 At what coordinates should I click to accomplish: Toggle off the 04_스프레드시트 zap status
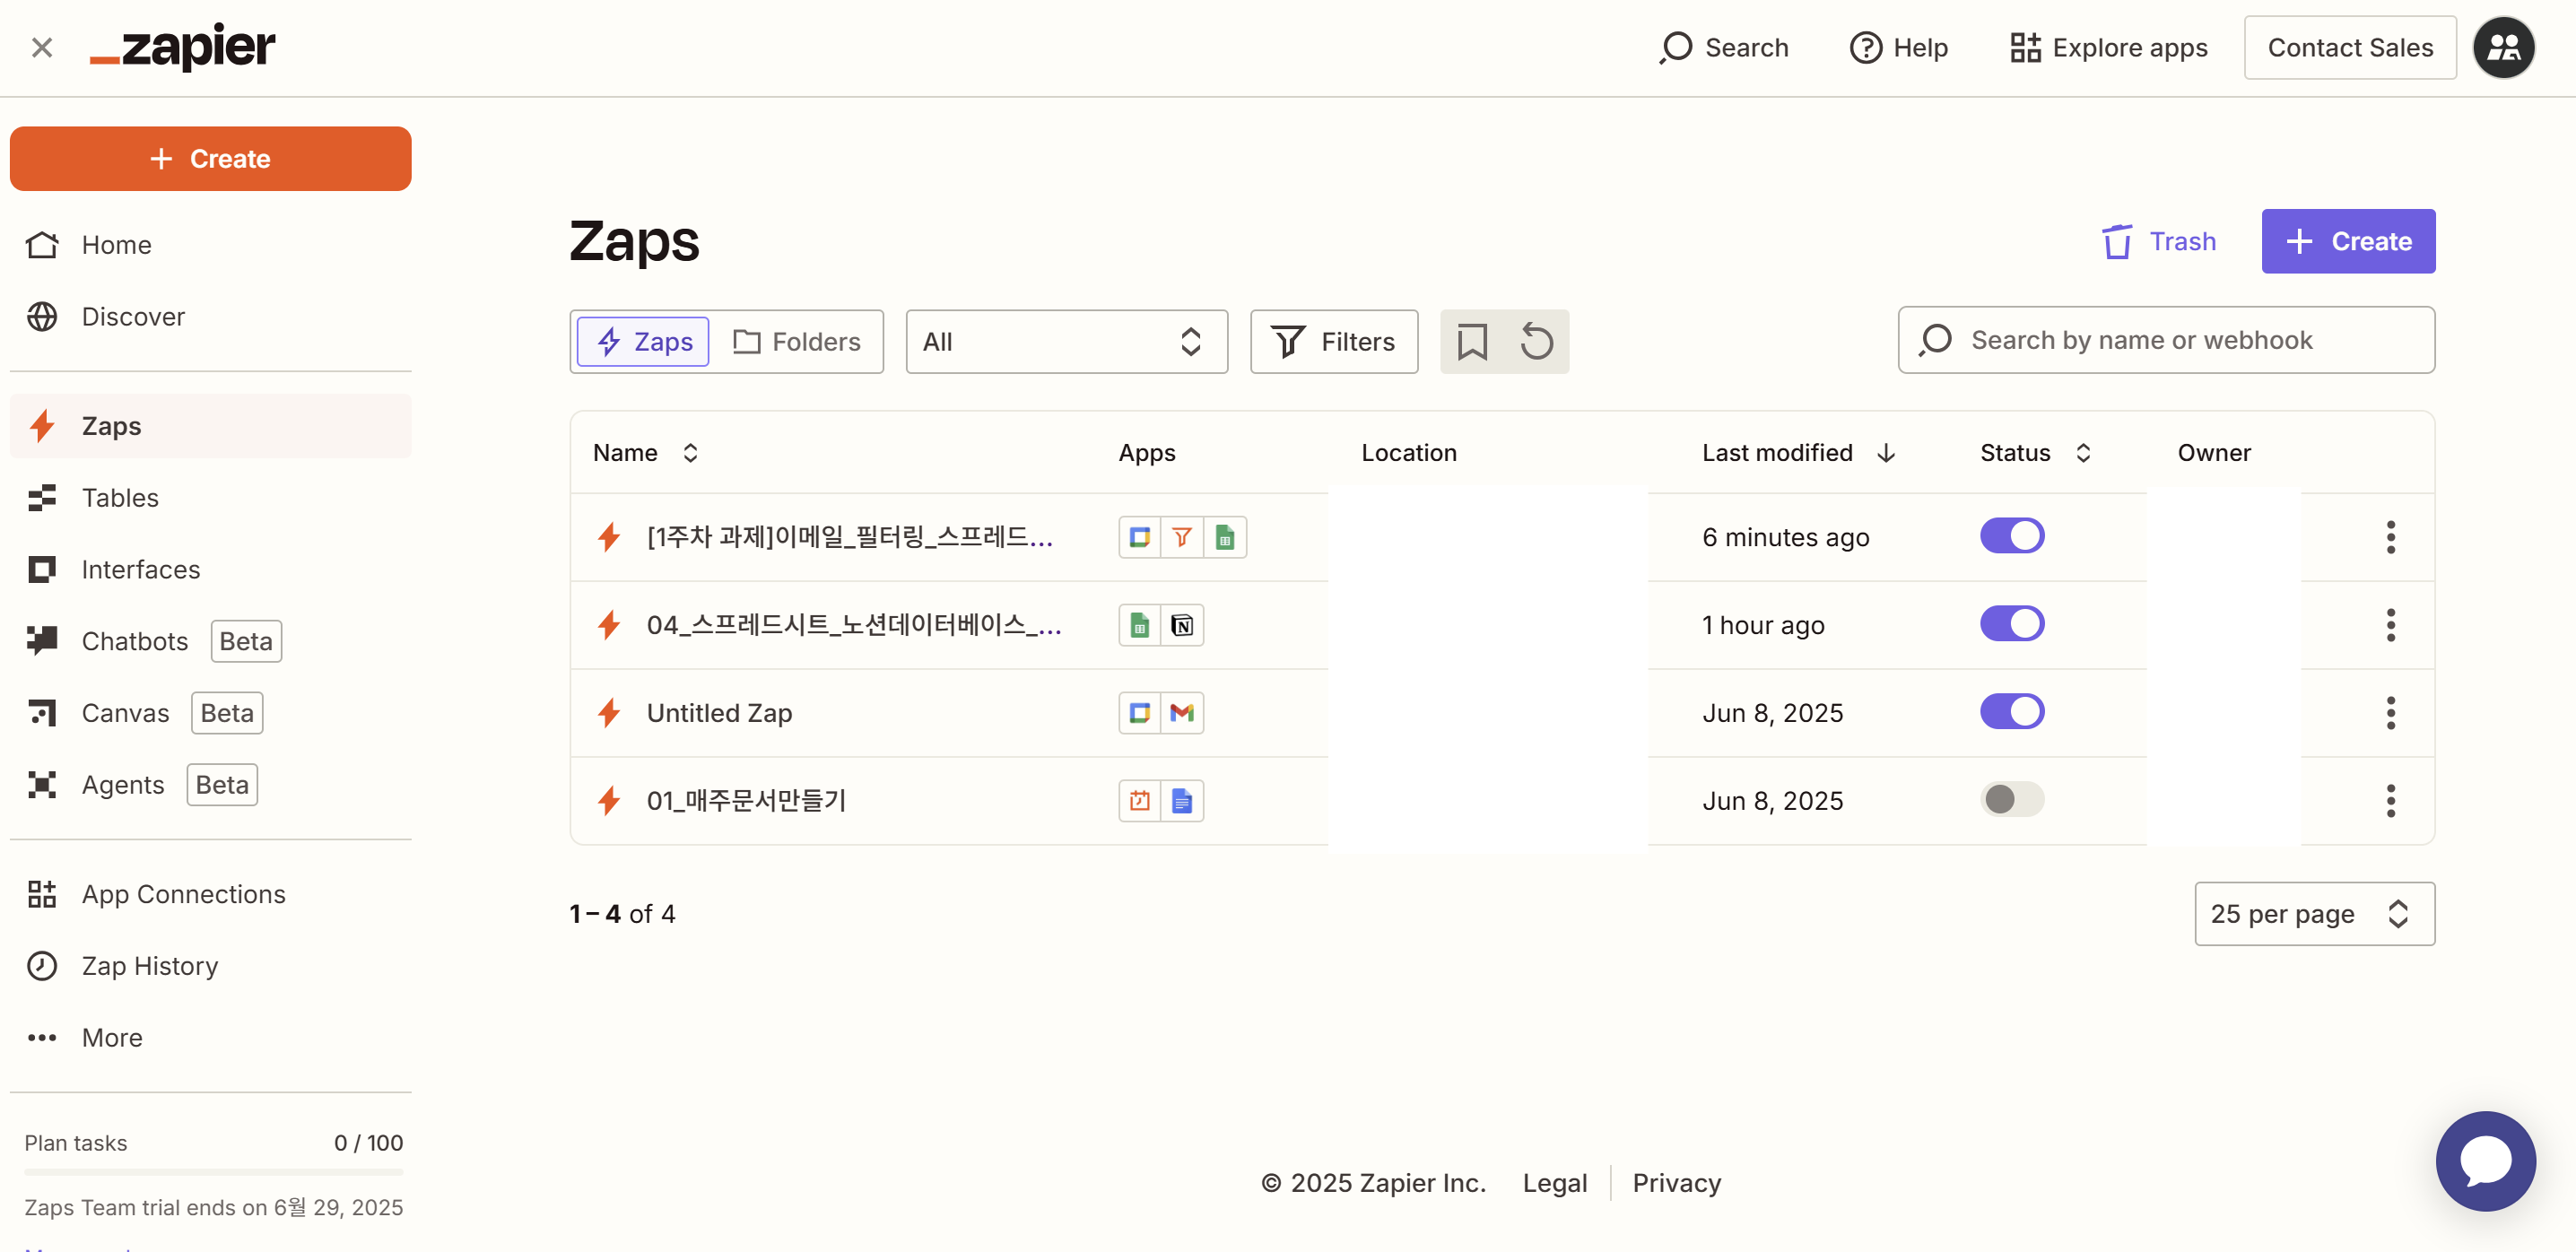2012,624
